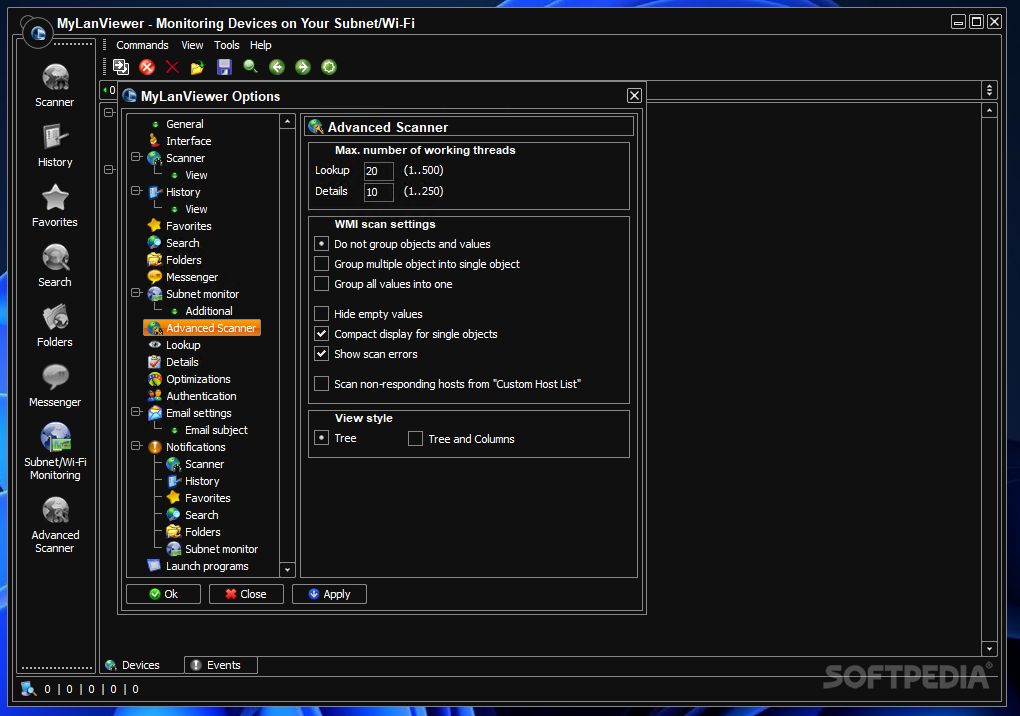The image size is (1020, 716).
Task: Click the green back arrow toolbar icon
Action: 277,67
